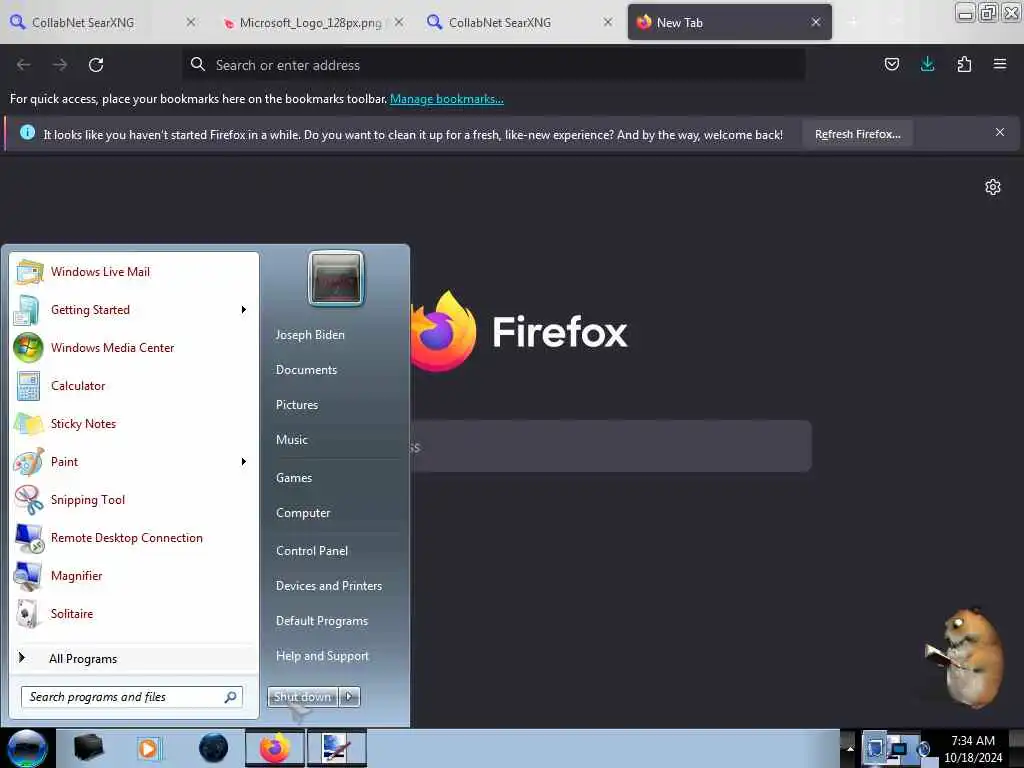Launch the Magnifier icon

click(28, 576)
